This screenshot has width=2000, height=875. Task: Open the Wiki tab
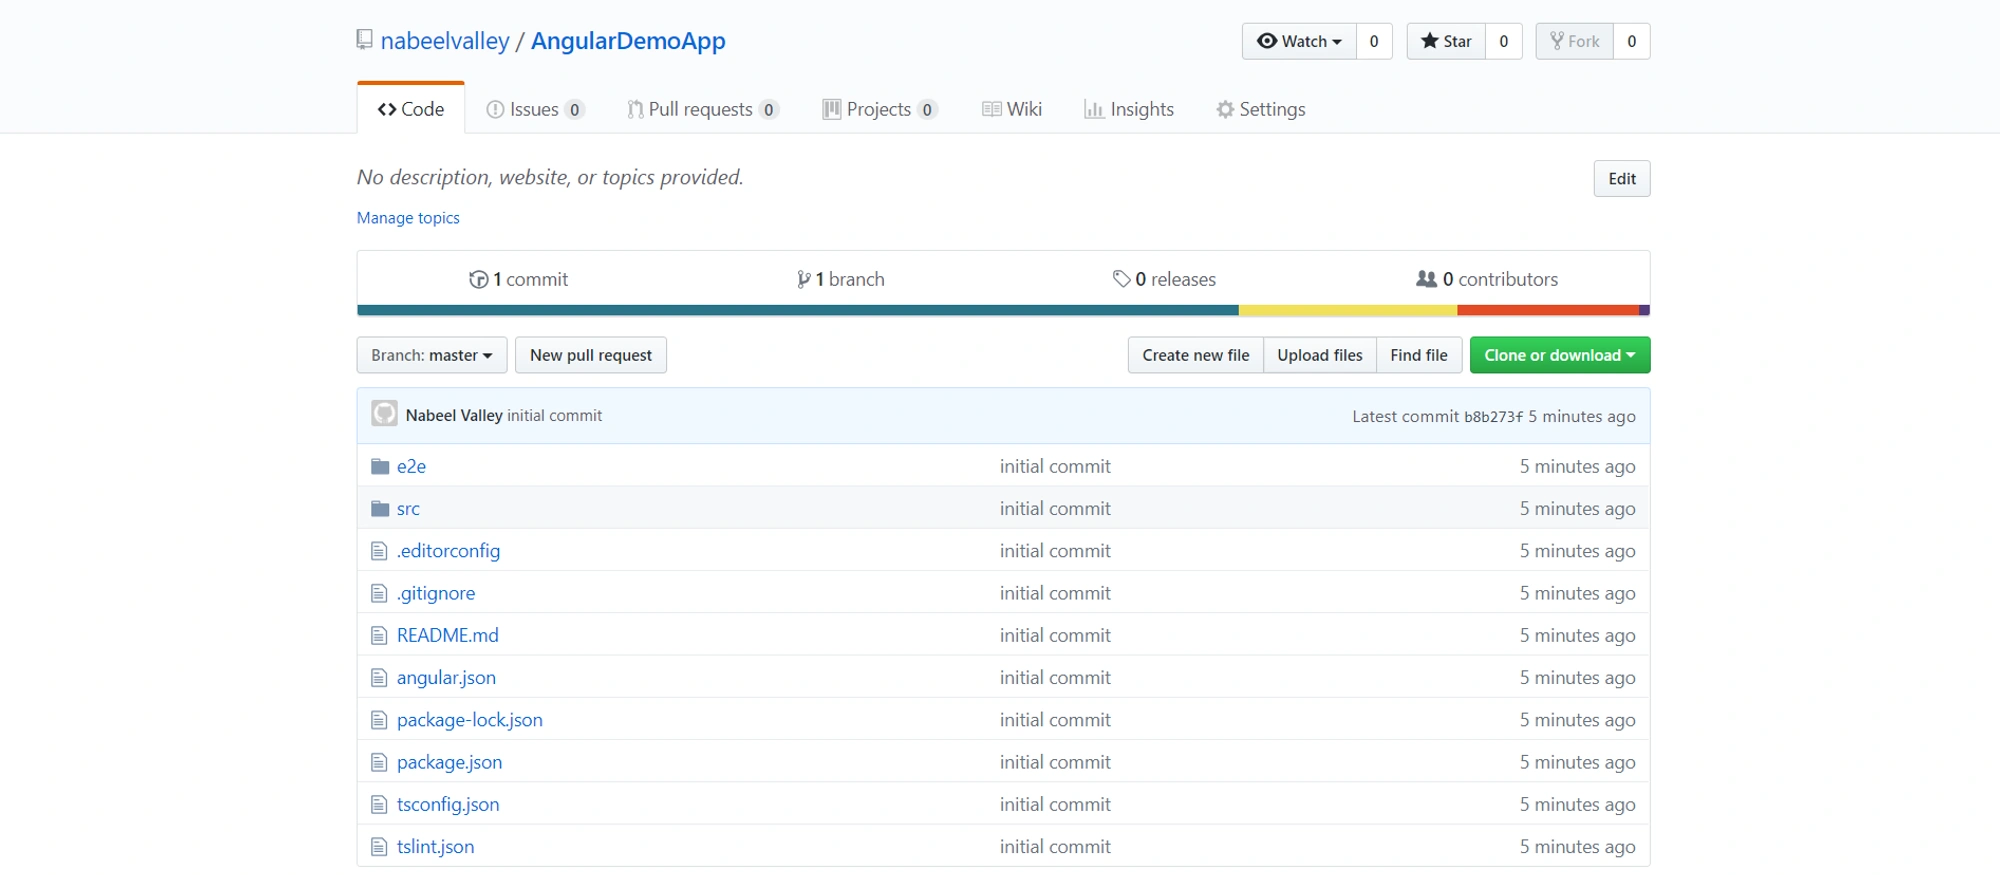pyautogui.click(x=1012, y=110)
